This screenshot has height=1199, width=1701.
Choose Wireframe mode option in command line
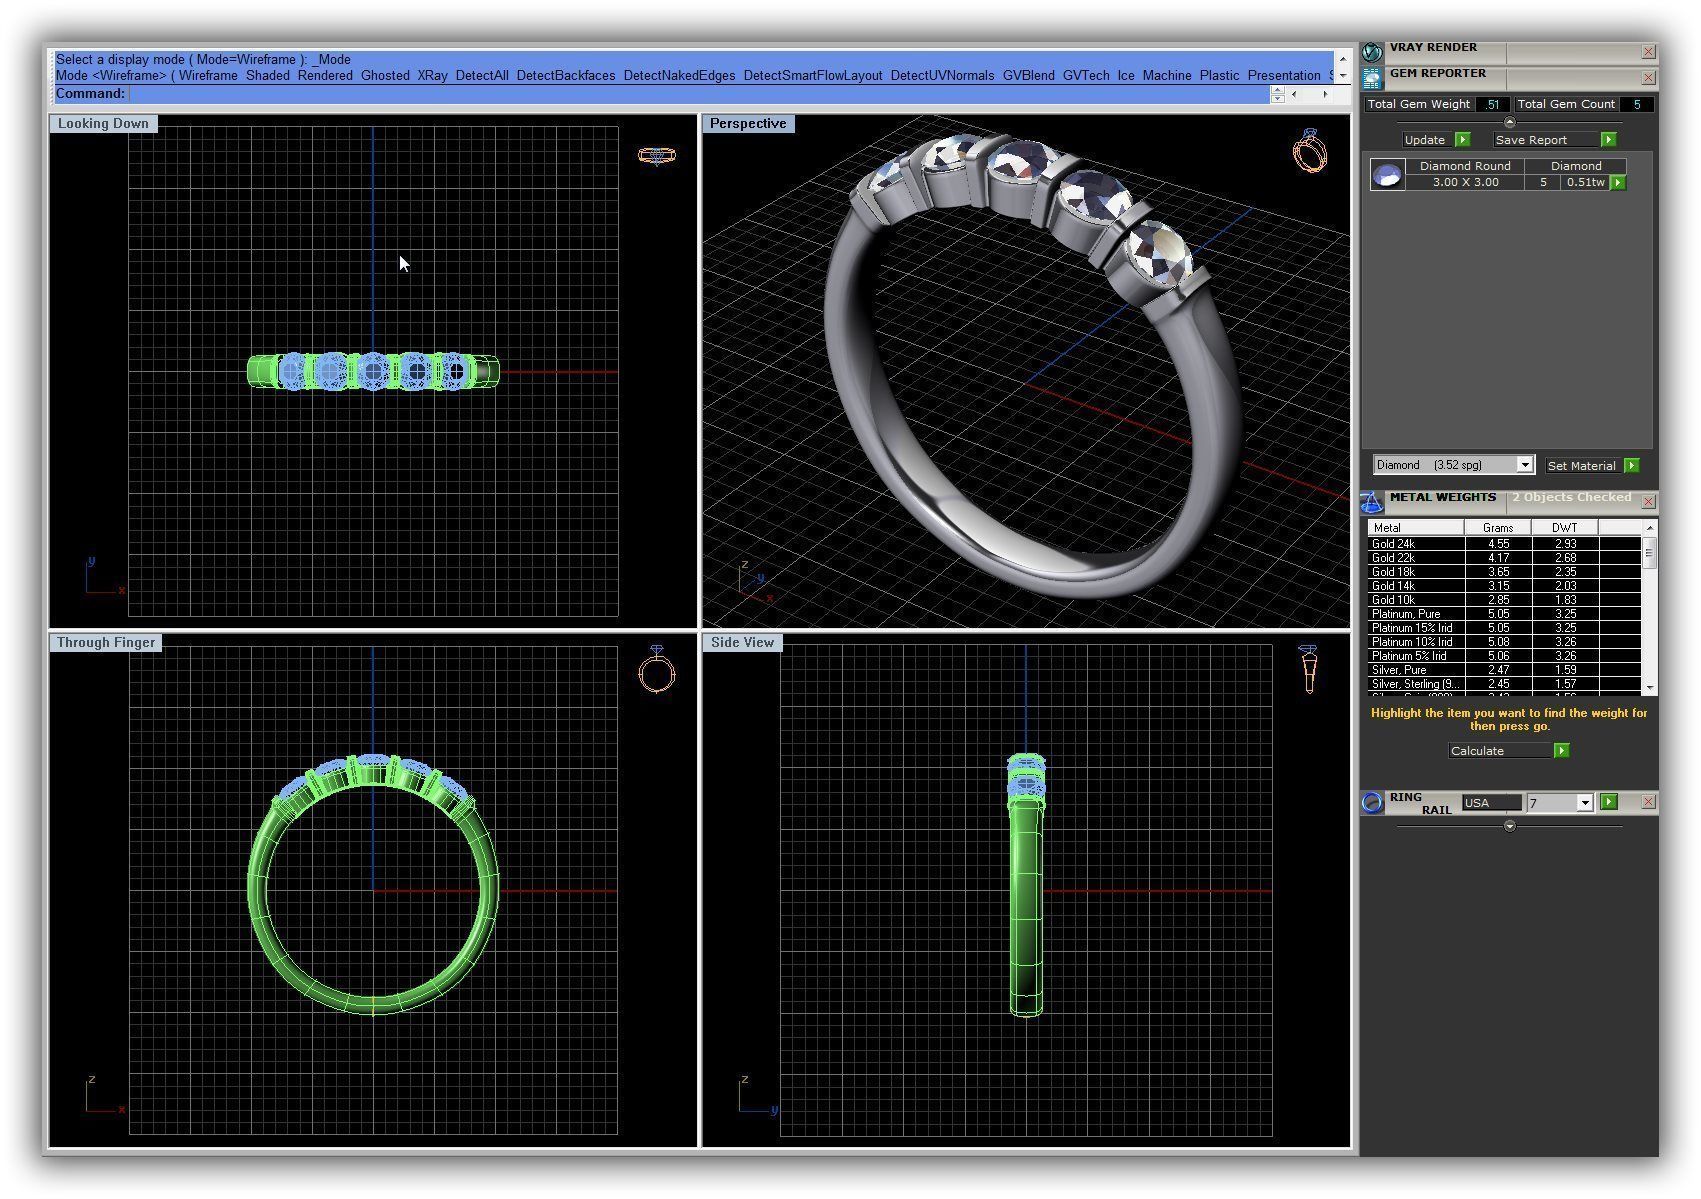pos(208,76)
